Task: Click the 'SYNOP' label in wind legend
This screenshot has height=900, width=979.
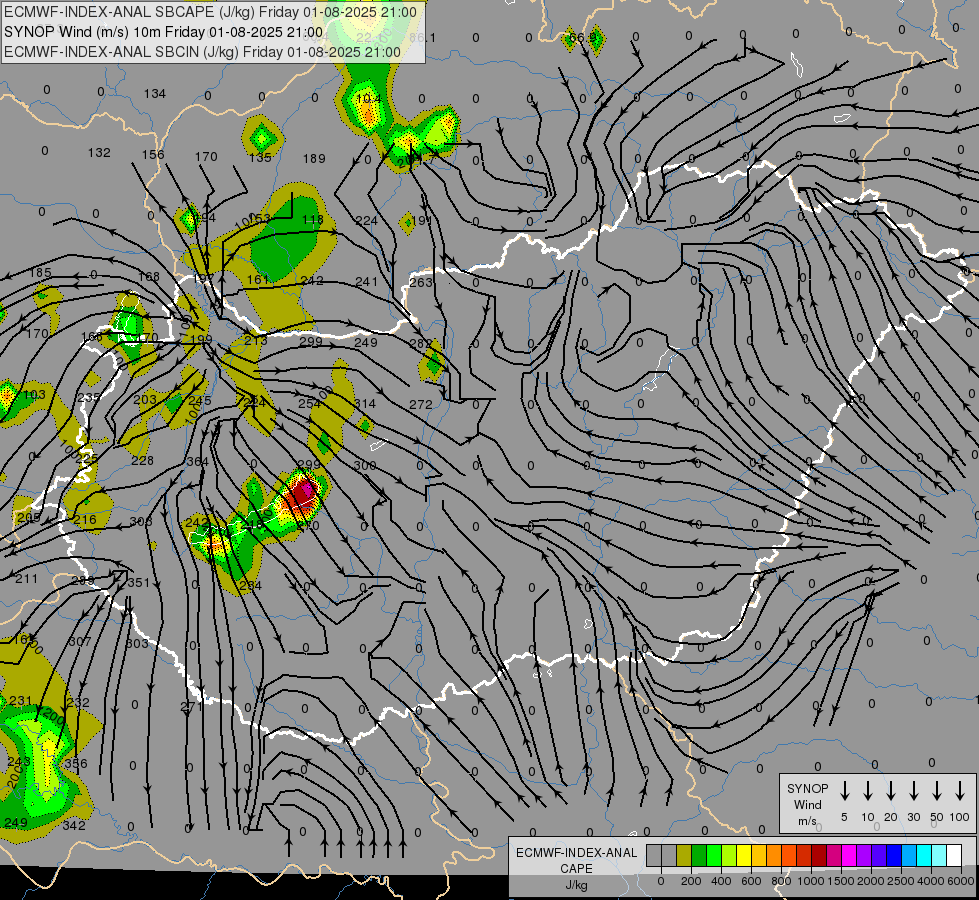Action: pos(807,788)
